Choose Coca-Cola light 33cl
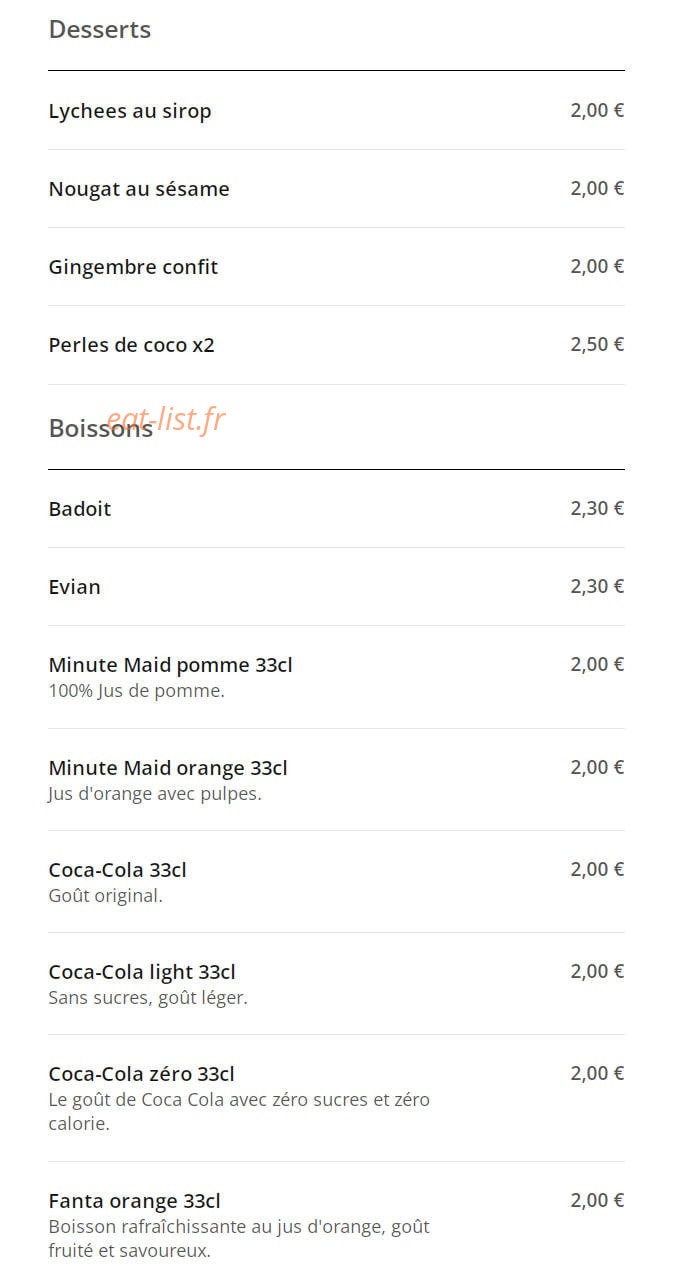The width and height of the screenshot is (693, 1284). pos(336,984)
